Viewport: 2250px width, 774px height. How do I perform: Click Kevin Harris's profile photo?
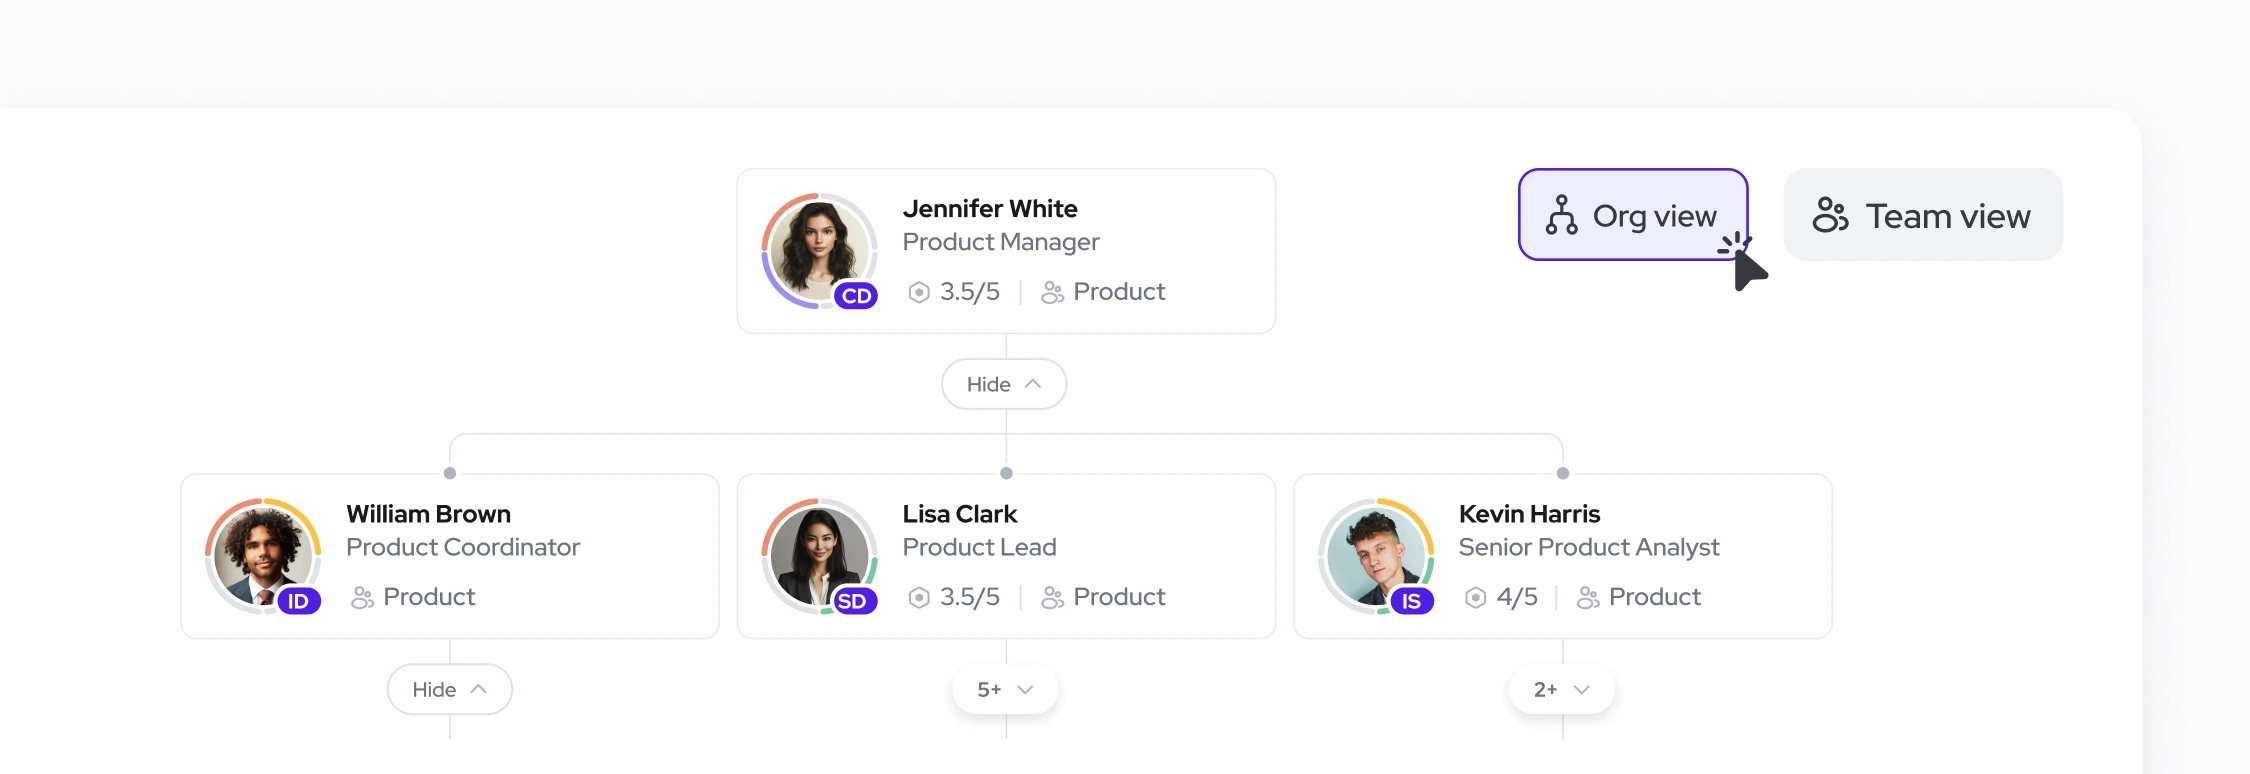click(x=1374, y=553)
